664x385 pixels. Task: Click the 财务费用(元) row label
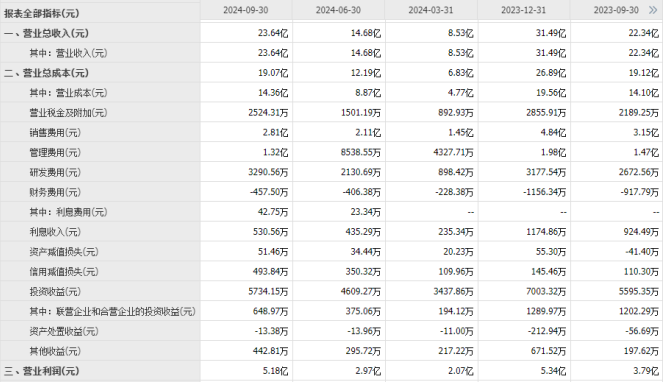[x=55, y=193]
